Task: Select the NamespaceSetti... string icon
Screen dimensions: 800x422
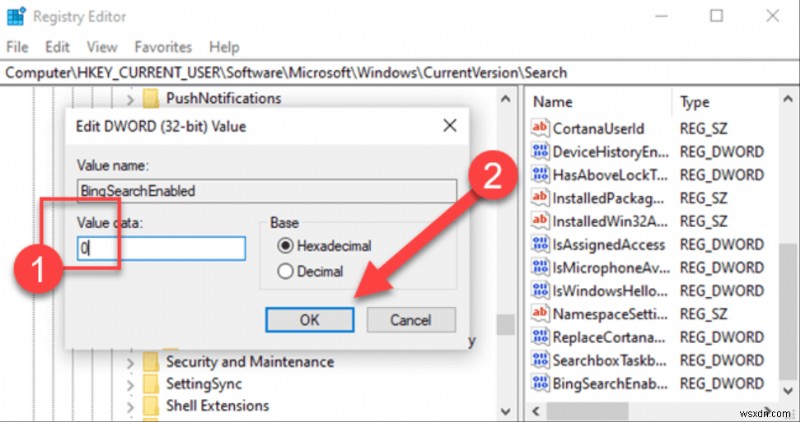Action: click(x=540, y=314)
